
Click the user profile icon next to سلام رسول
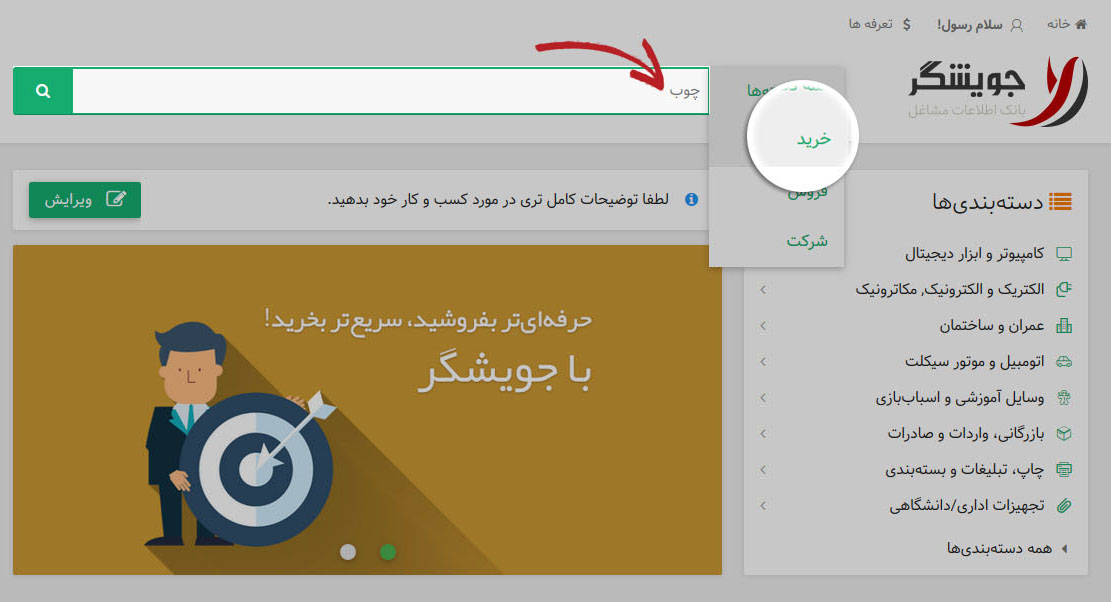coord(1017,25)
